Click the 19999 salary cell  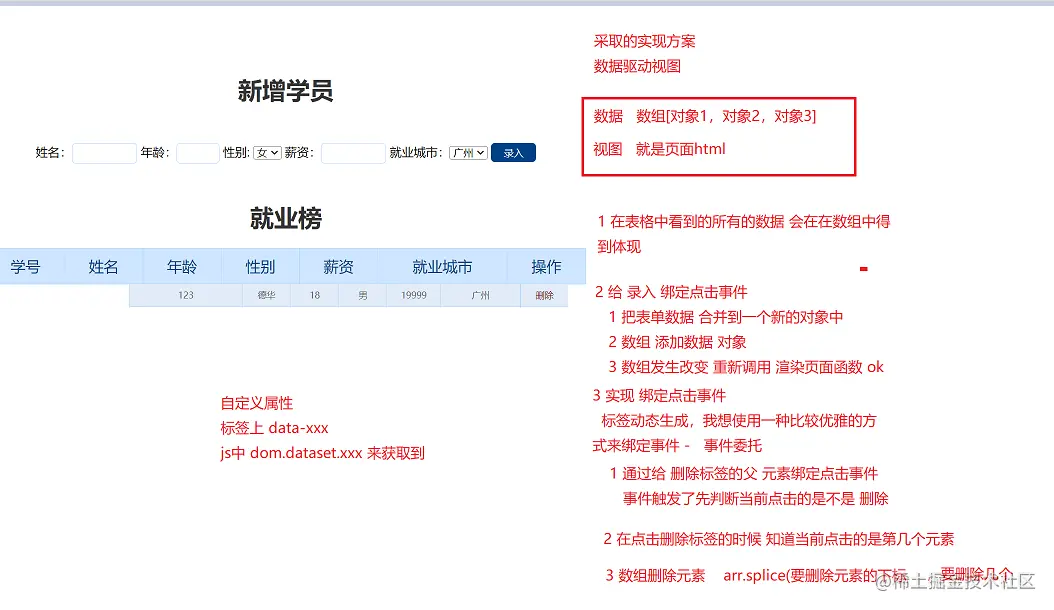tap(413, 295)
